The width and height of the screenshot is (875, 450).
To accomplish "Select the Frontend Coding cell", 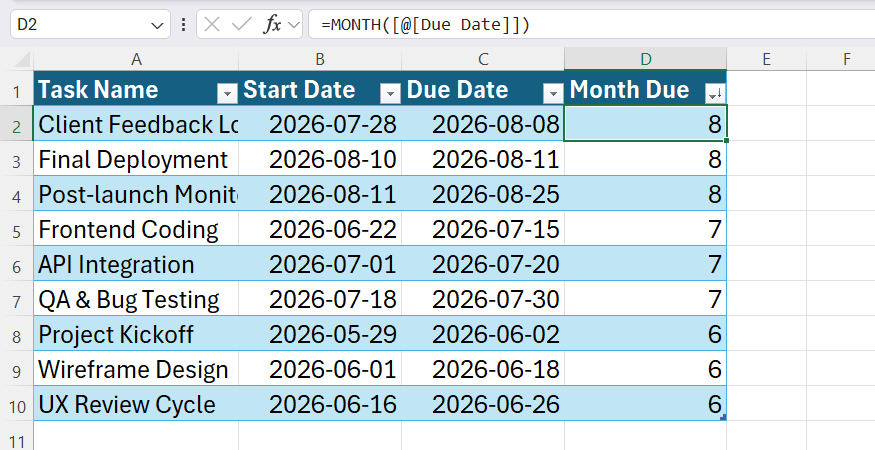I will [x=136, y=228].
